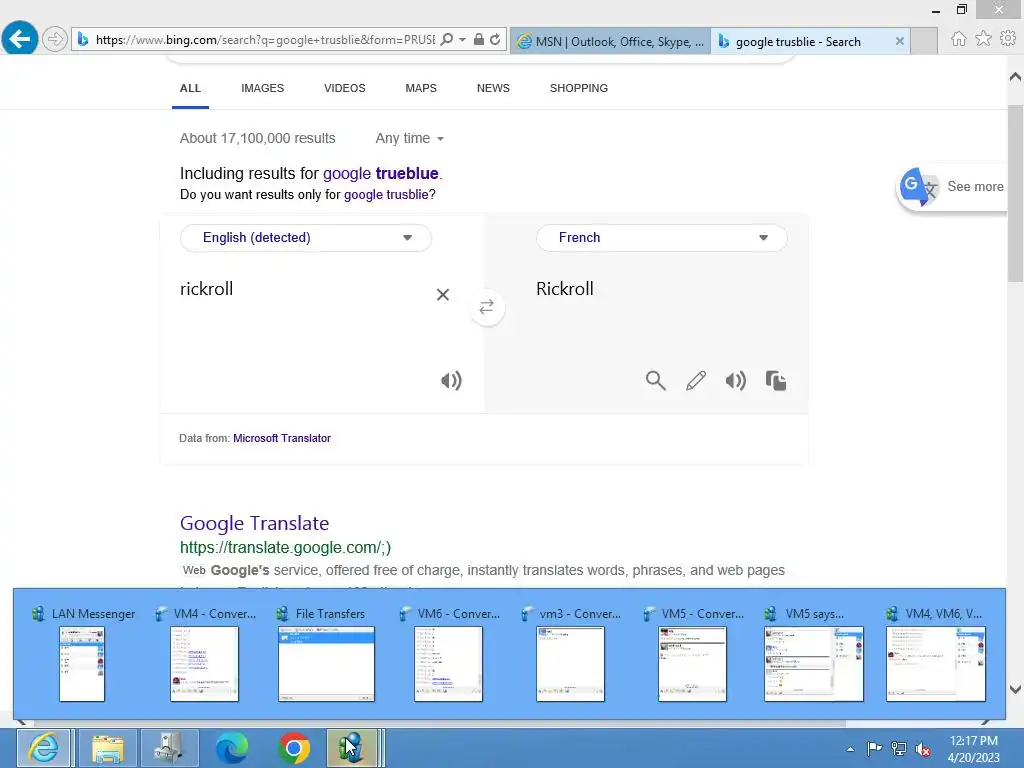The image size is (1024, 768).
Task: Play audio of the source text rickroll
Action: pos(451,380)
